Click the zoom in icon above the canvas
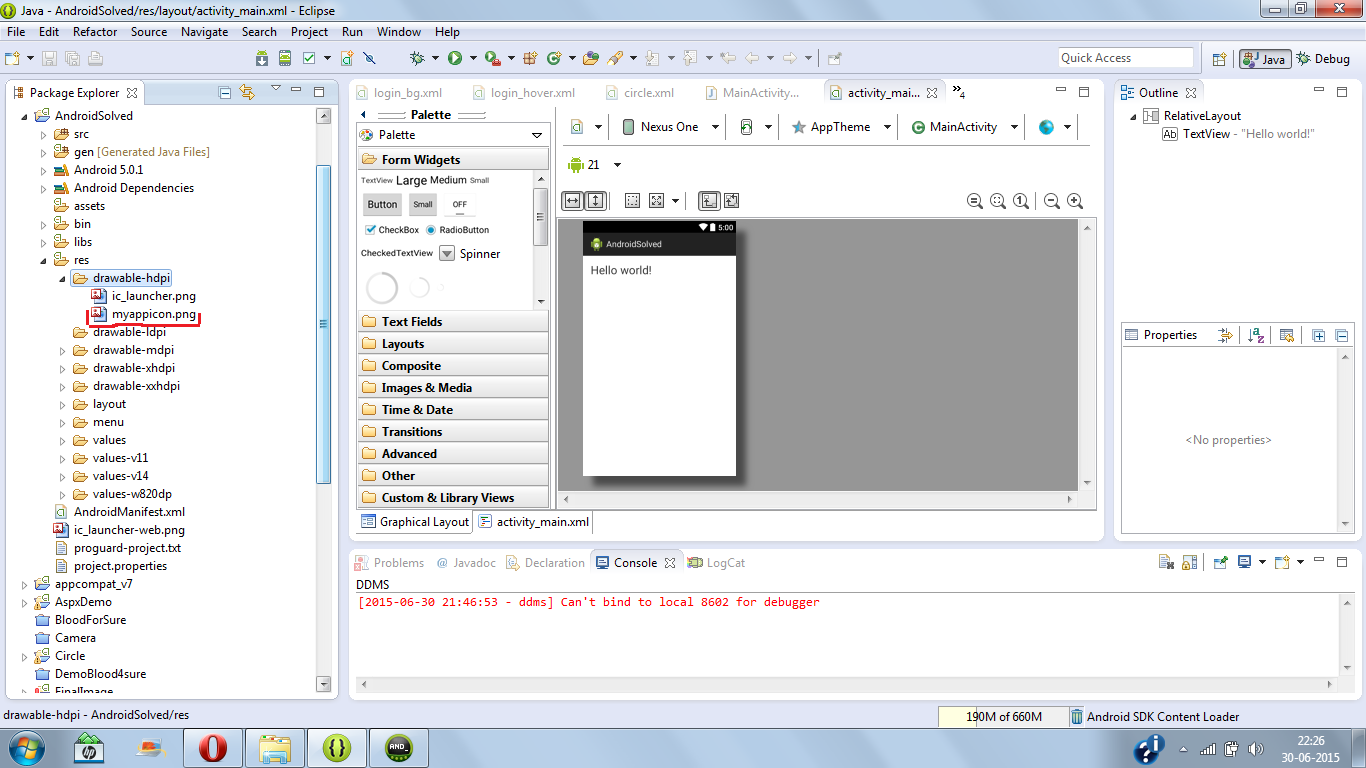Image resolution: width=1366 pixels, height=768 pixels. [1075, 201]
